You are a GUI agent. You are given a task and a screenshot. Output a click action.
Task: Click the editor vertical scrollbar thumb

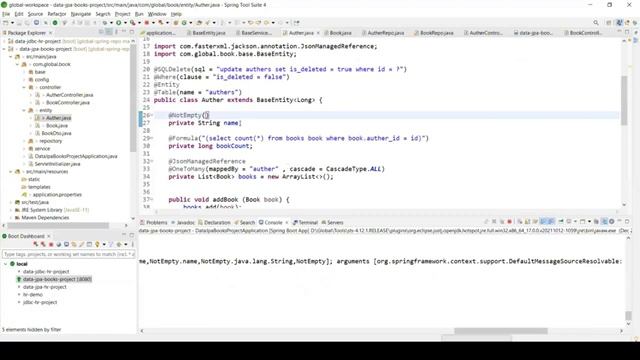point(624,100)
